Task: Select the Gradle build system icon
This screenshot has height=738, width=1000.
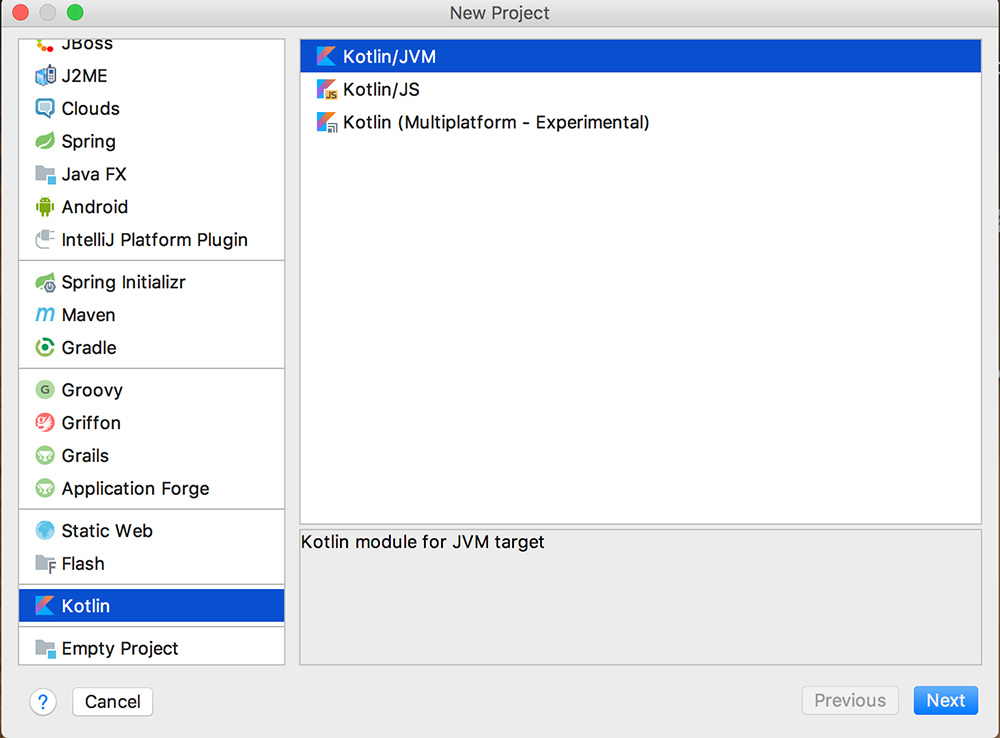Action: tap(44, 348)
